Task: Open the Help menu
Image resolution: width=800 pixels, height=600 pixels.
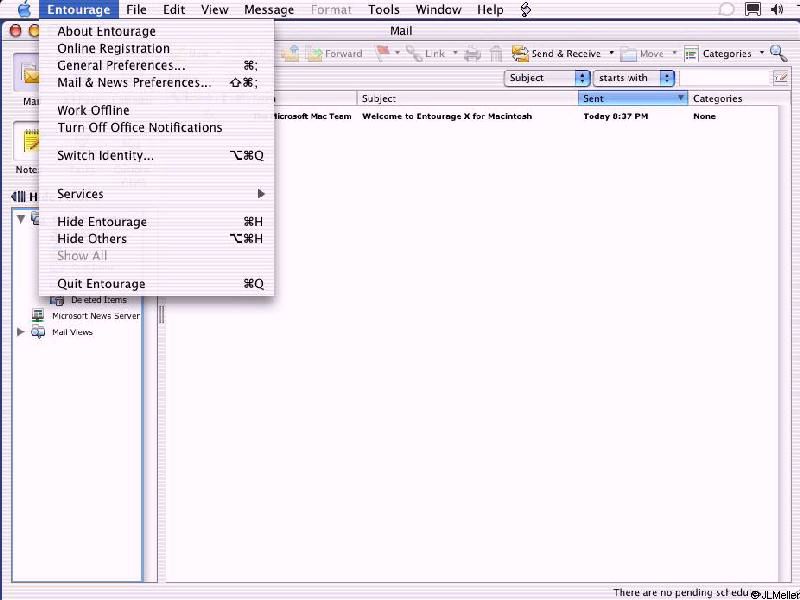Action: [490, 9]
